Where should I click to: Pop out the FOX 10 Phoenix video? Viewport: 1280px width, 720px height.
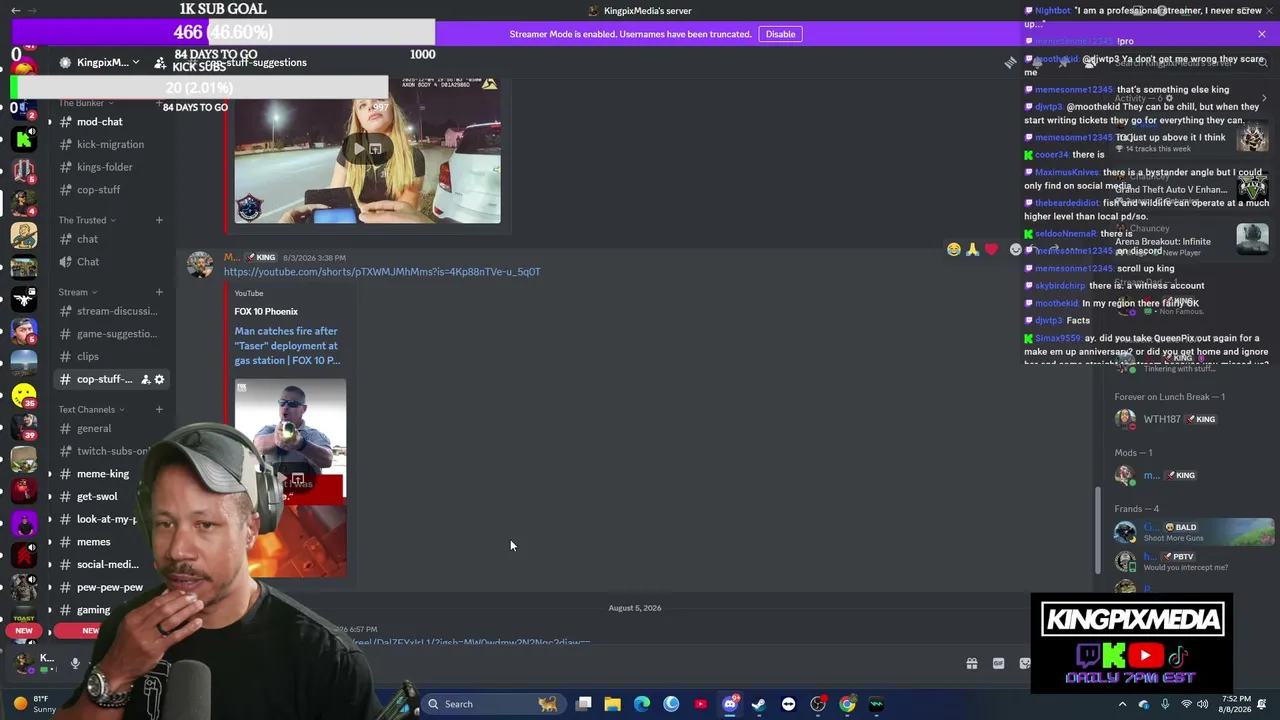(x=297, y=479)
